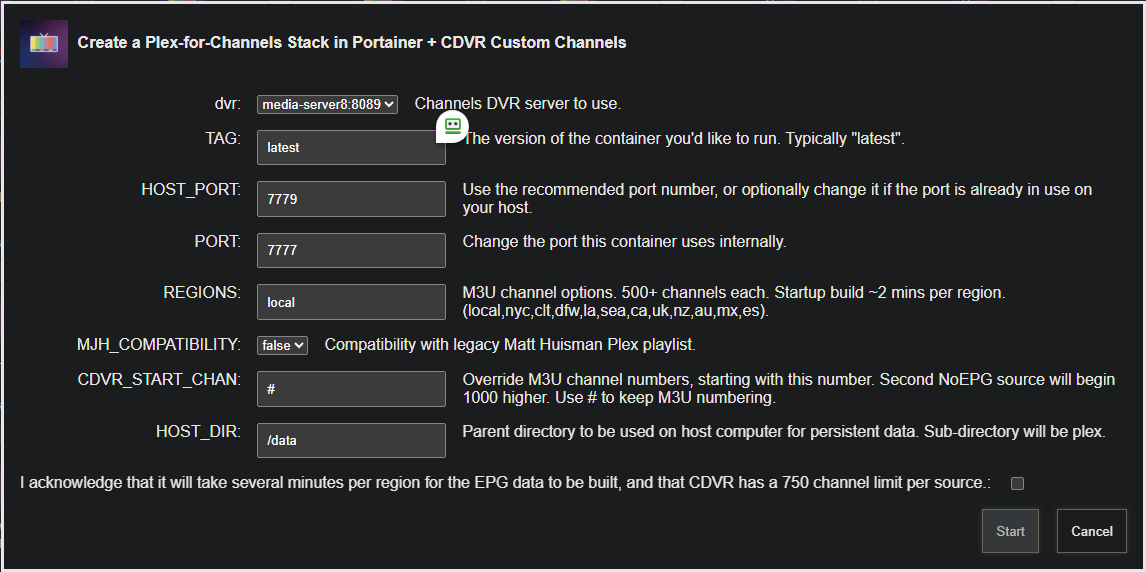Click the acknowledgement sentence text

[505, 483]
